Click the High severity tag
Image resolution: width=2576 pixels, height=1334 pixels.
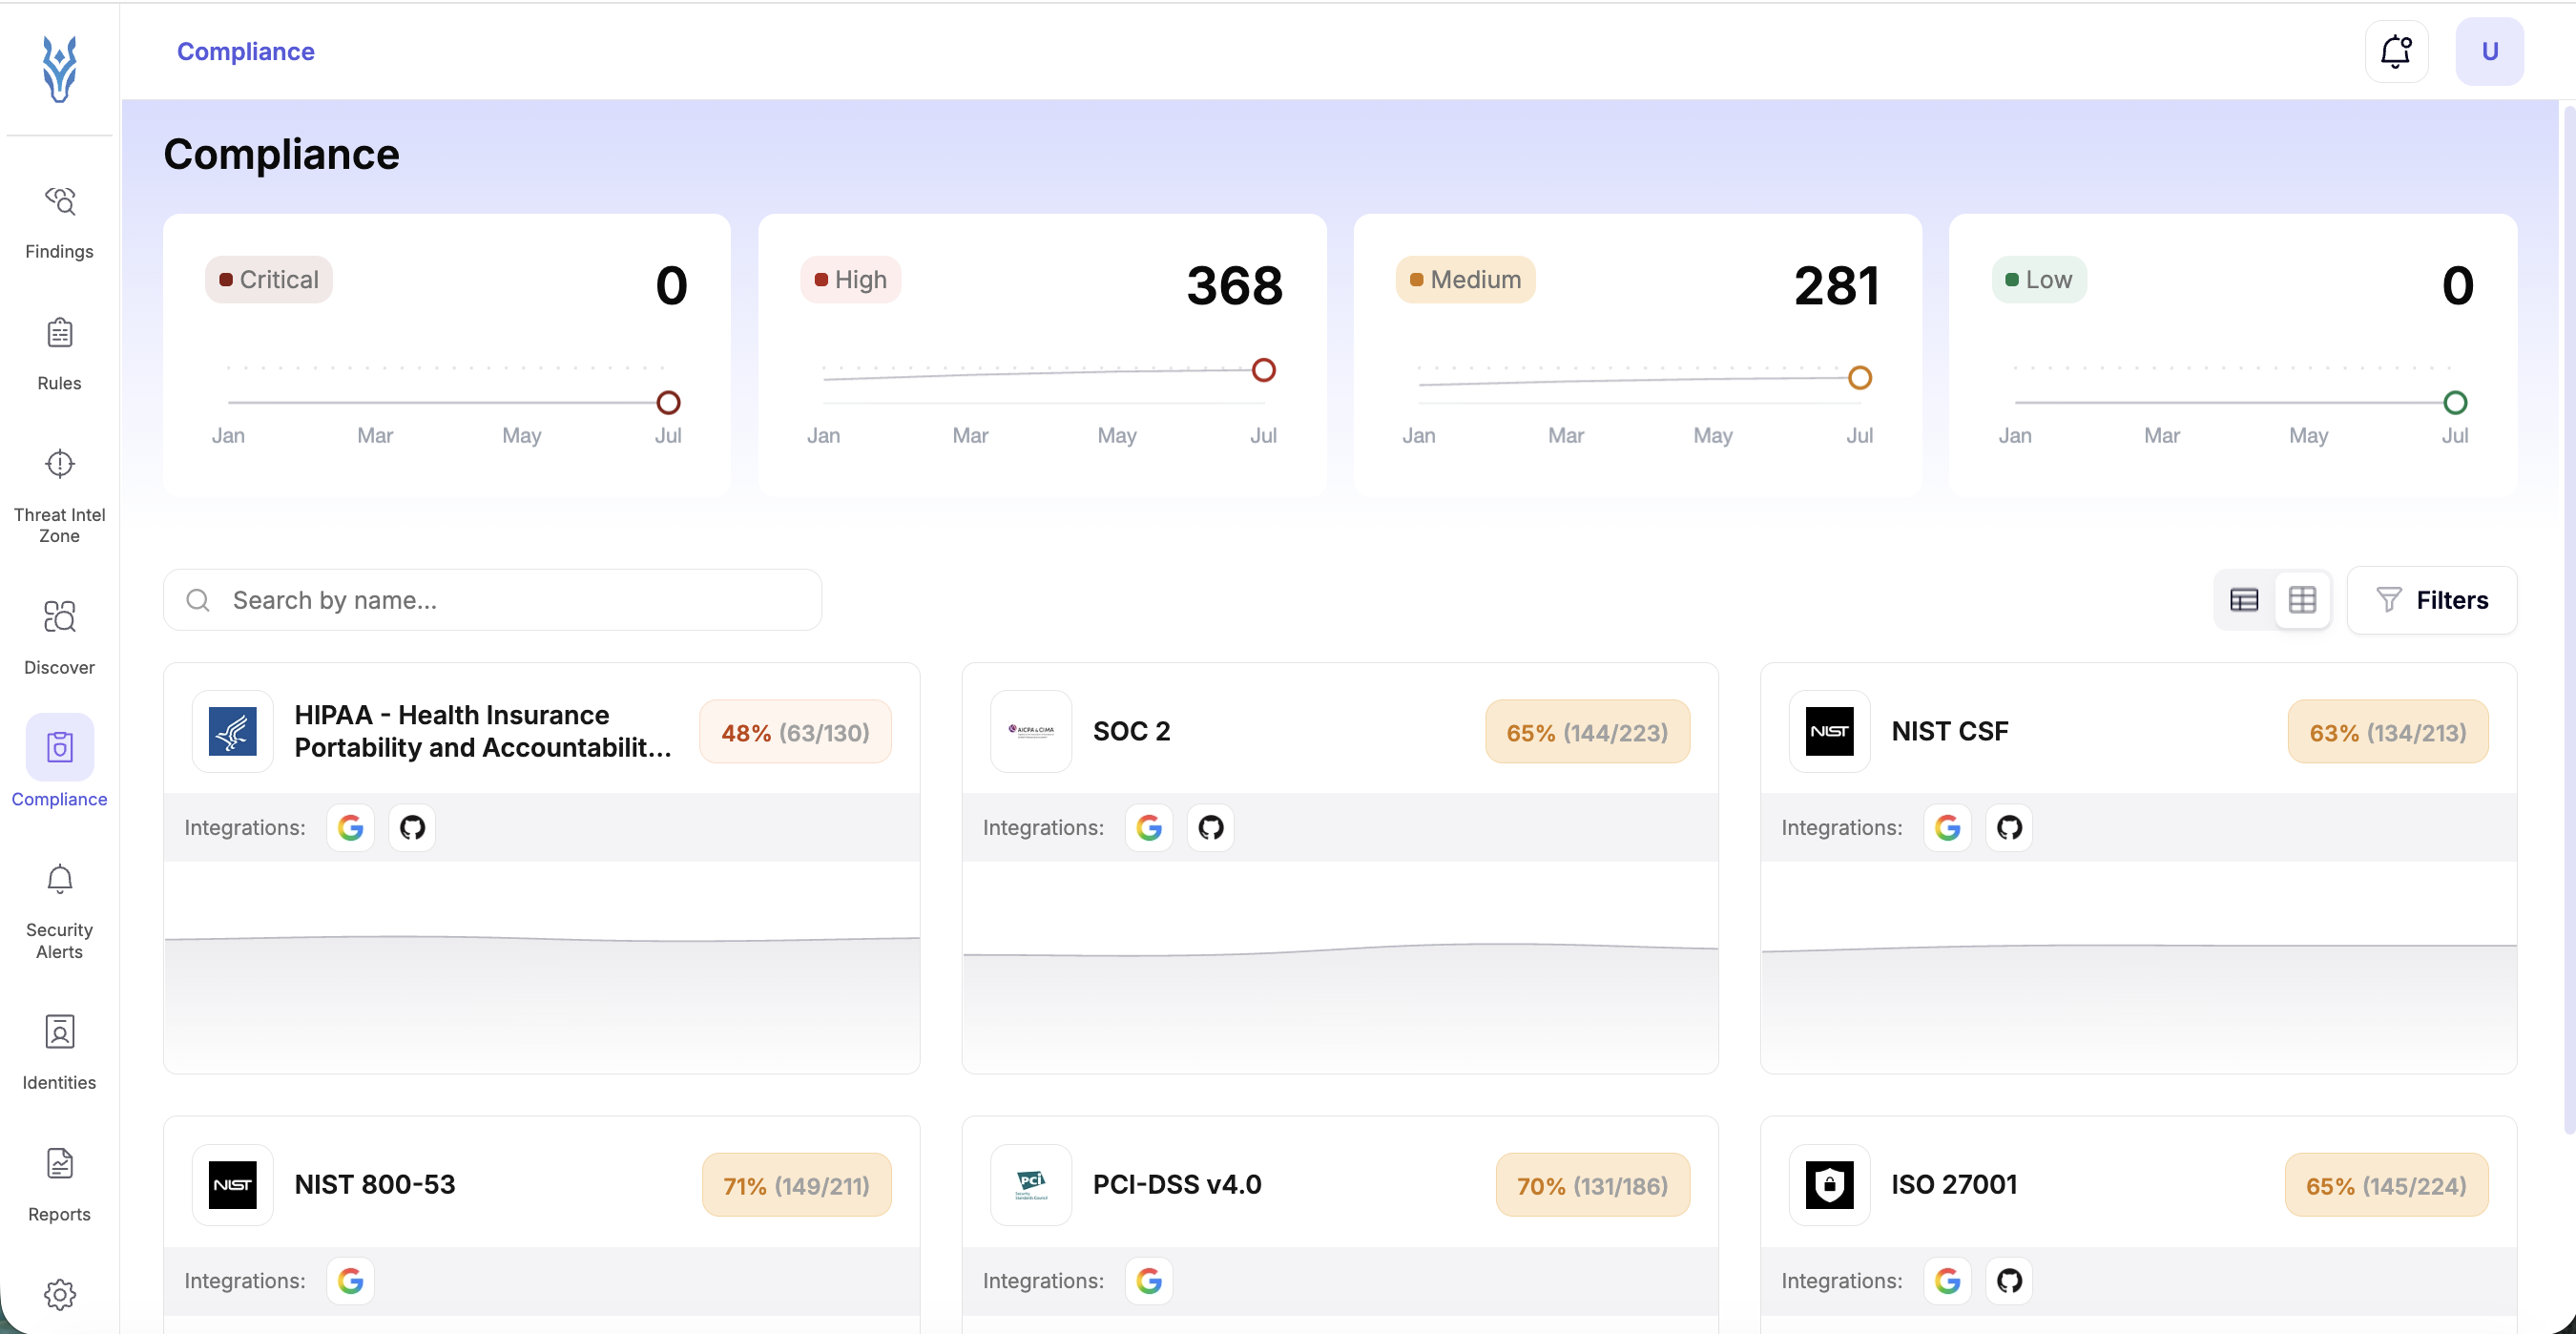850,279
